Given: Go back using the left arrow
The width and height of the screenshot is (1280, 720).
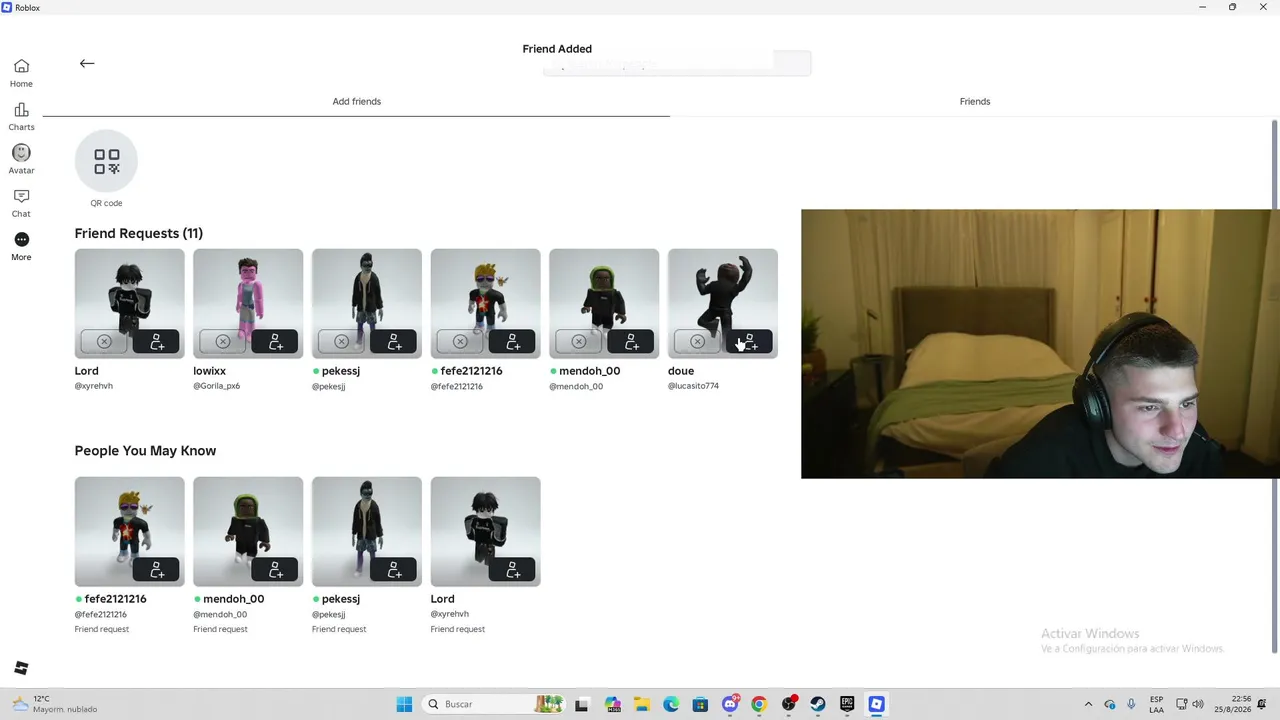Looking at the screenshot, I should coord(87,63).
